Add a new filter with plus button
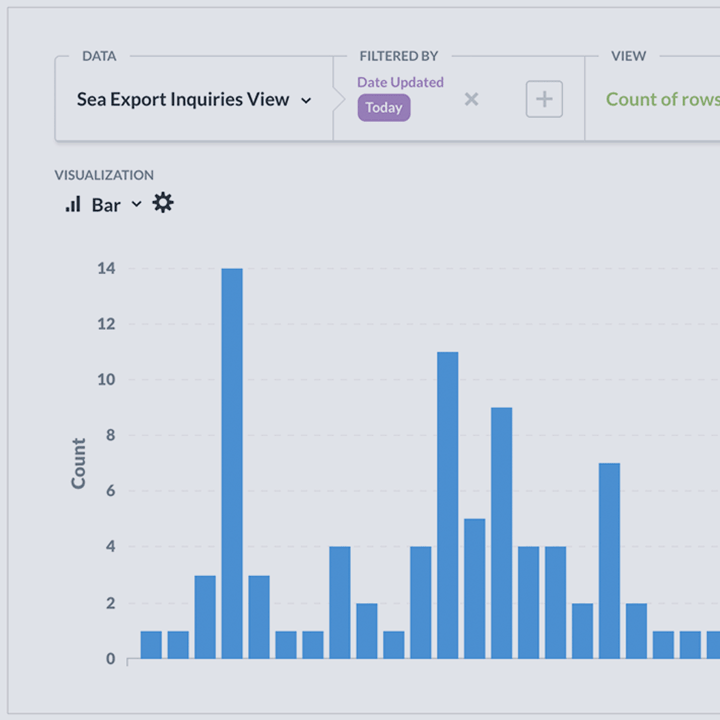This screenshot has width=720, height=720. tap(544, 99)
